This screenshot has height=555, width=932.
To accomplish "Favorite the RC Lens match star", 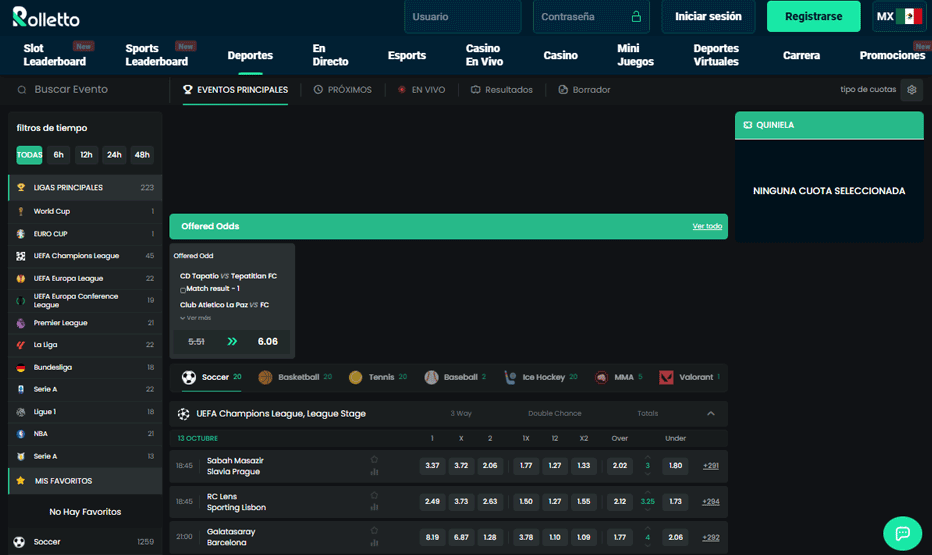I will [x=374, y=495].
